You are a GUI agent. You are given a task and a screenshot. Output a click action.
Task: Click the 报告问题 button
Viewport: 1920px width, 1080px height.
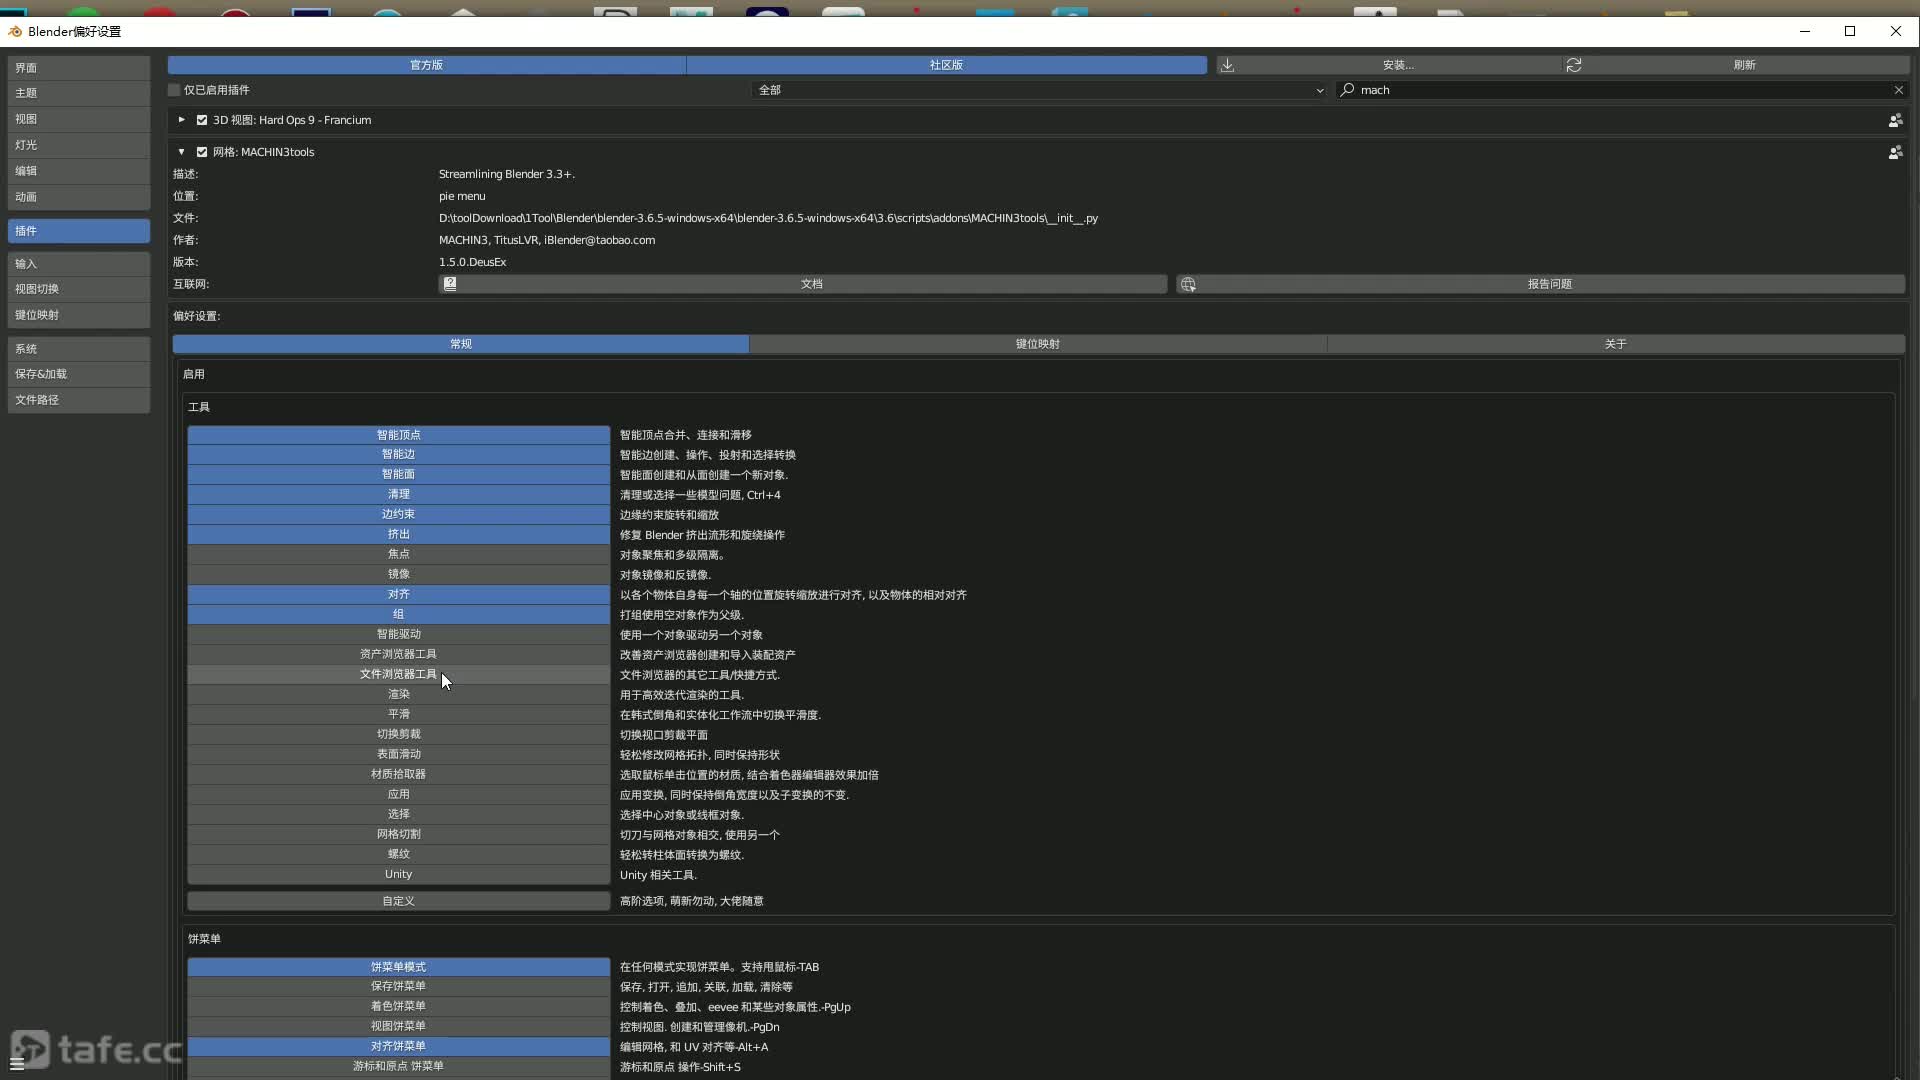pyautogui.click(x=1541, y=284)
